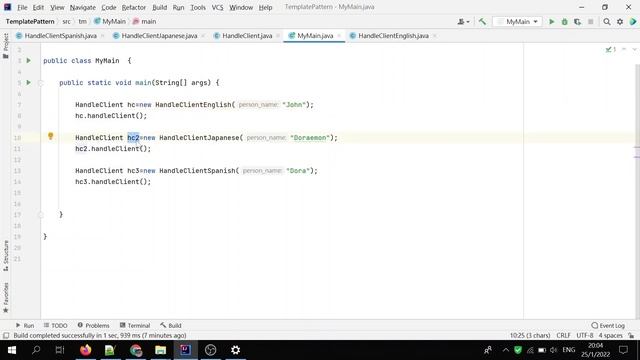Open the Project tool window
The height and width of the screenshot is (360, 640).
coord(6,46)
